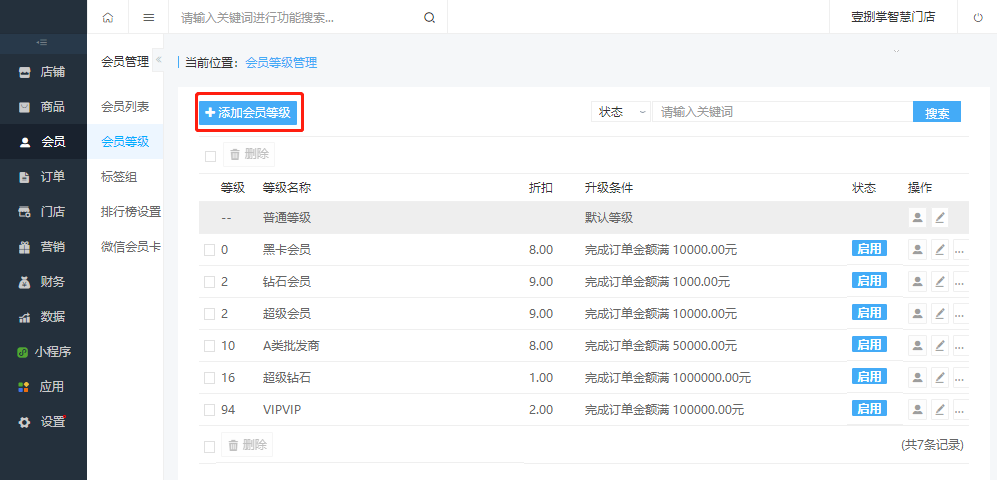
Task: Focus the top function search field
Action: [x=295, y=18]
